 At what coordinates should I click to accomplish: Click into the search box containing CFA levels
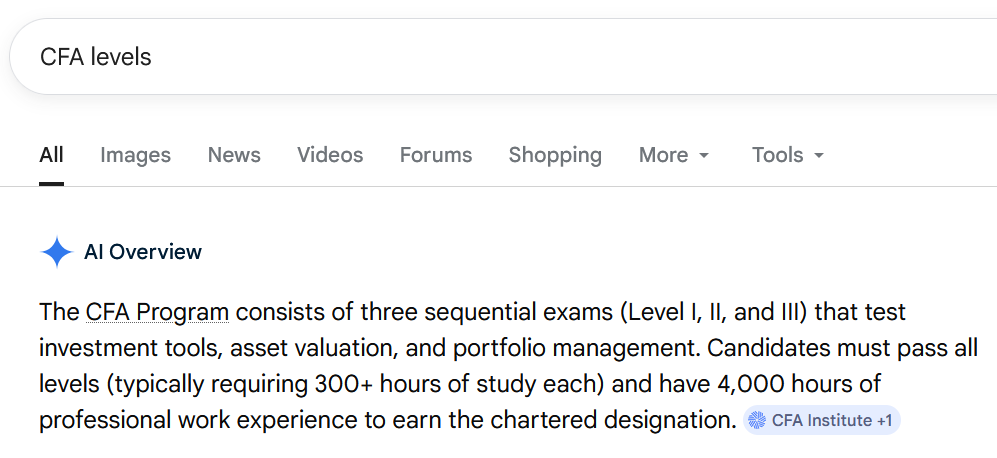(400, 57)
